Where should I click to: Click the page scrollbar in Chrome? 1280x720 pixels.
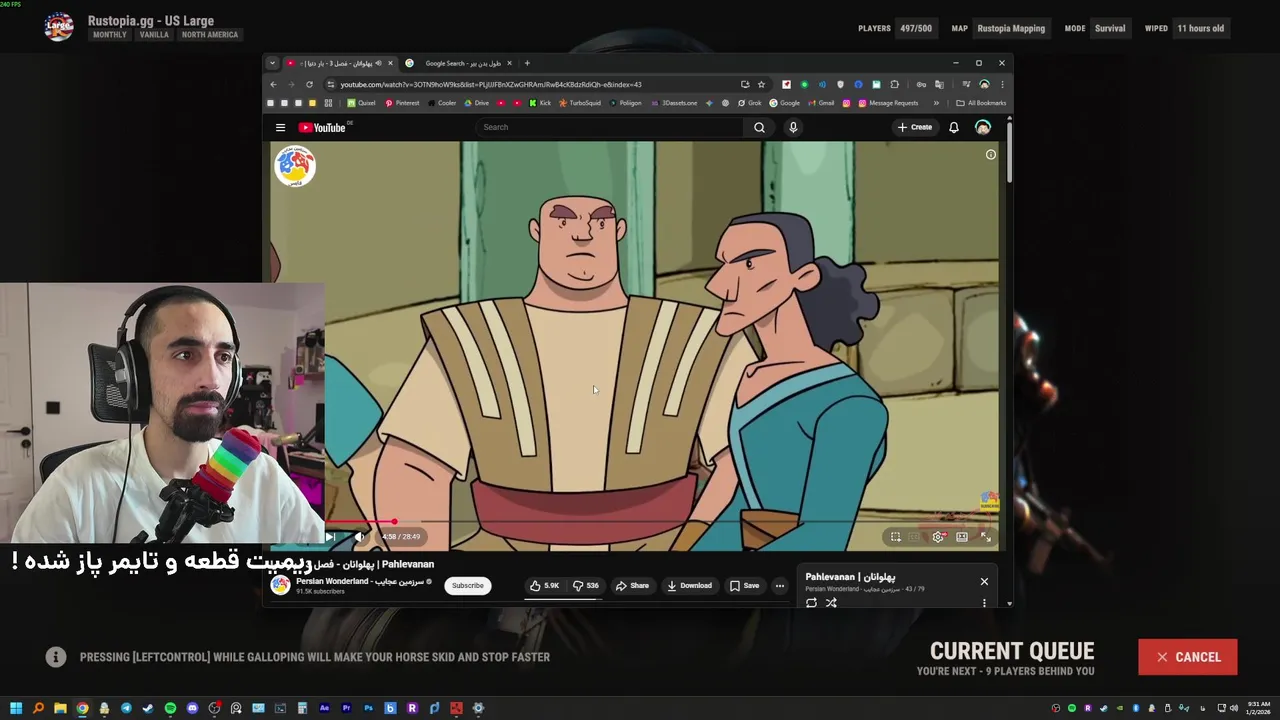[1009, 150]
